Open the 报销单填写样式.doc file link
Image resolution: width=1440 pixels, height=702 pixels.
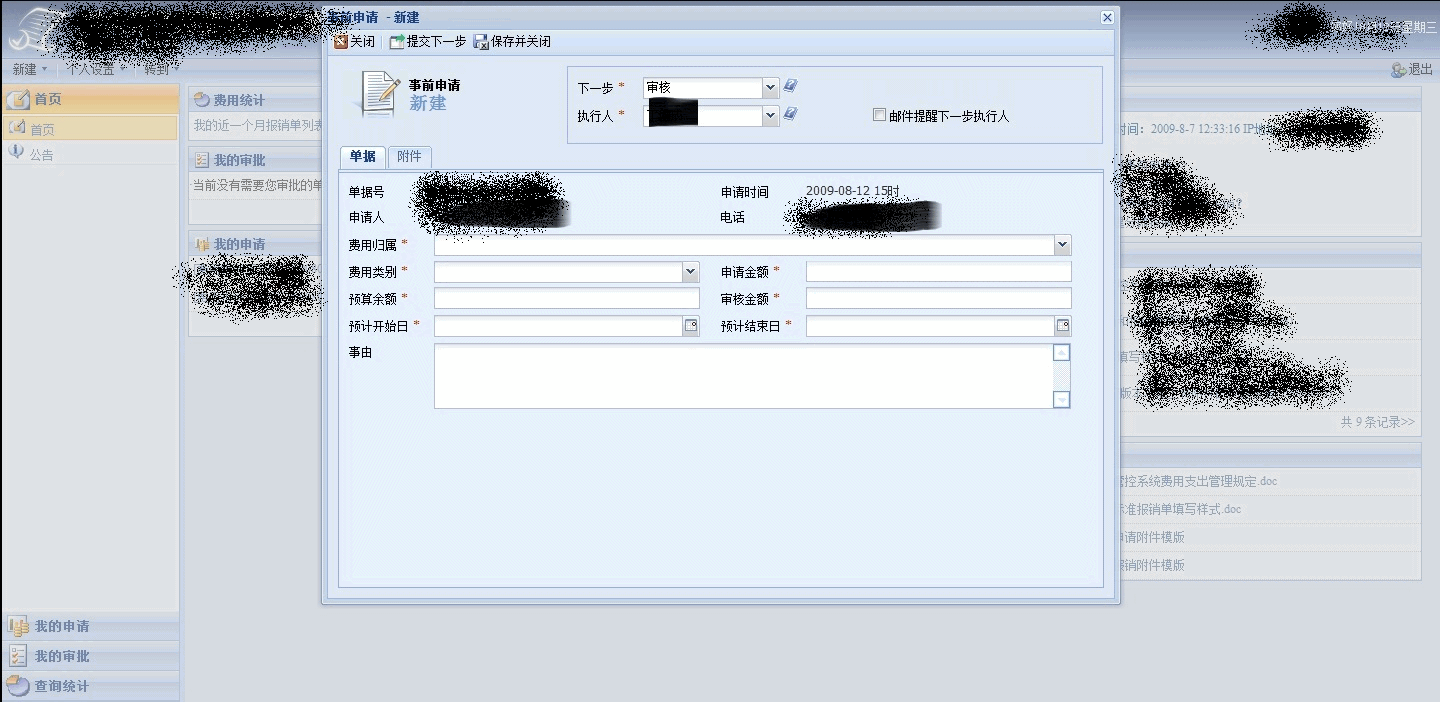coord(1181,509)
